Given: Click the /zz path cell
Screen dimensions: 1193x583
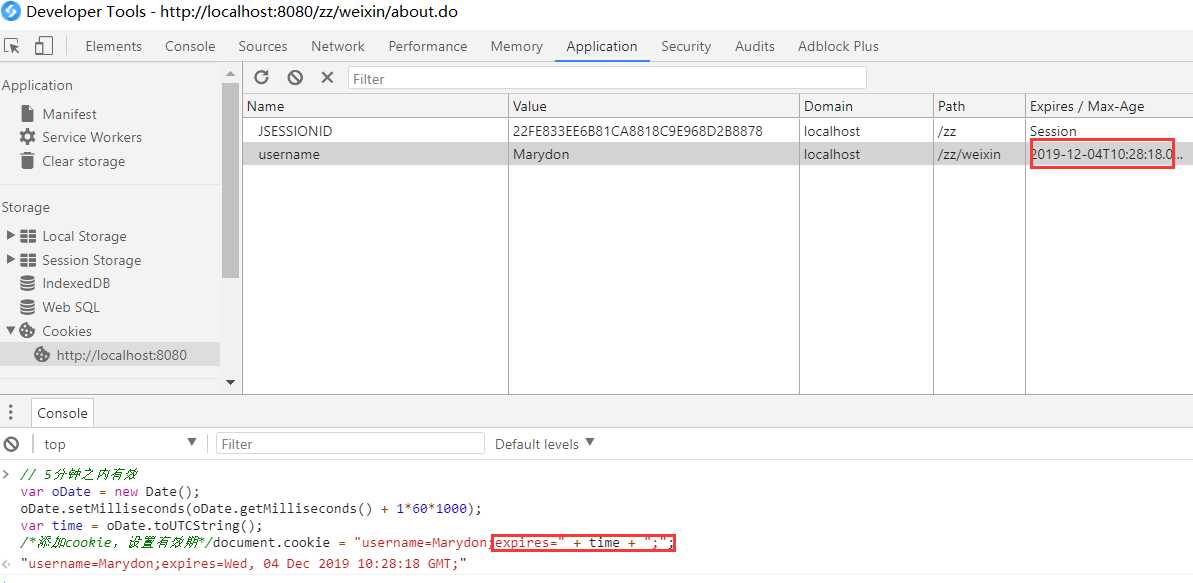Looking at the screenshot, I should click(x=979, y=131).
